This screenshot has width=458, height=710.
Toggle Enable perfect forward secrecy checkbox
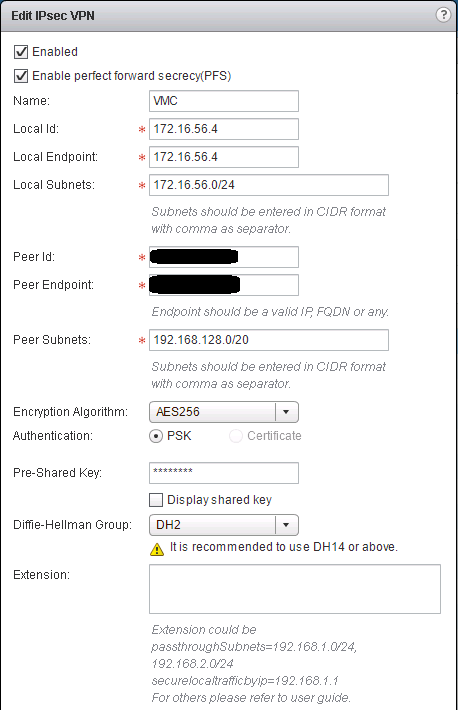[21, 76]
